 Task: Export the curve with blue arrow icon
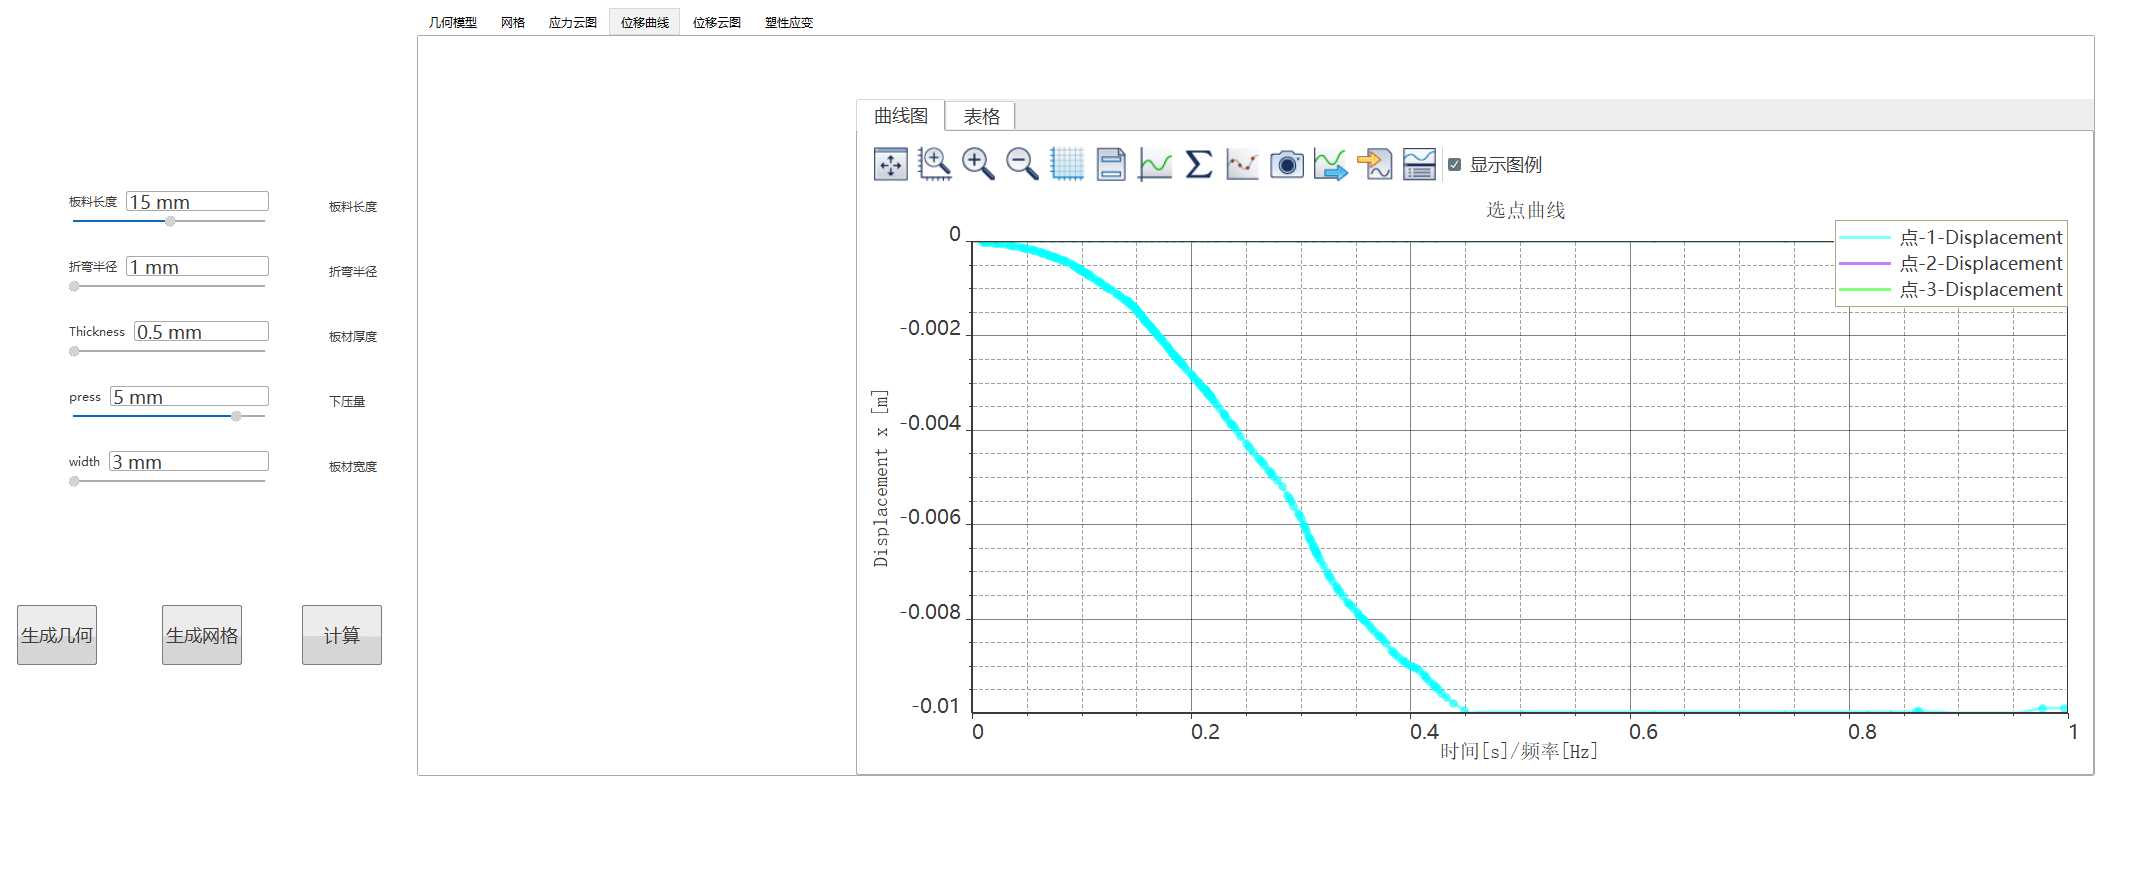[1331, 164]
